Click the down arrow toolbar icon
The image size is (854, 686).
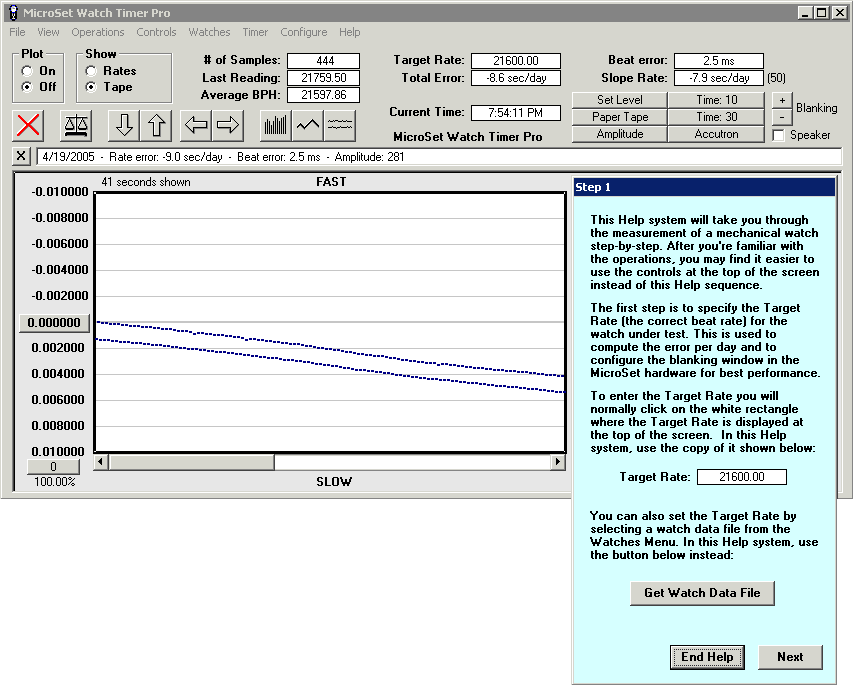point(124,125)
